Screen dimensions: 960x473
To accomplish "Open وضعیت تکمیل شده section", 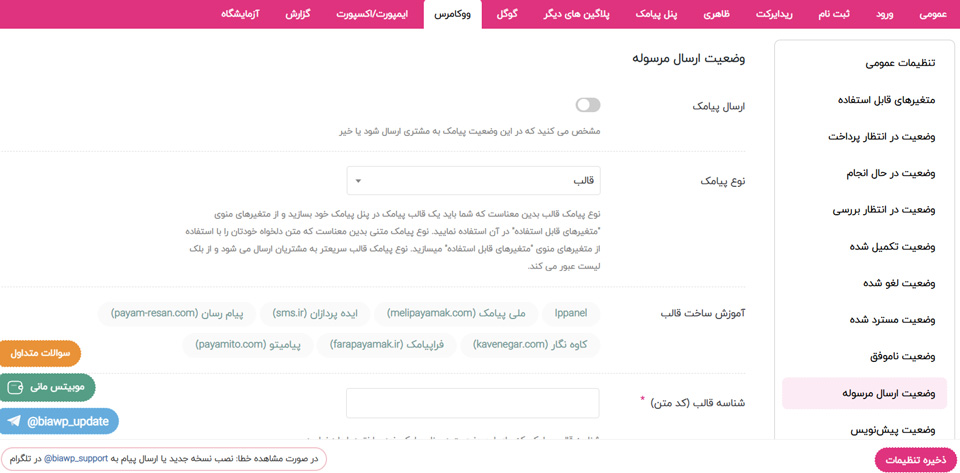I will click(864, 247).
